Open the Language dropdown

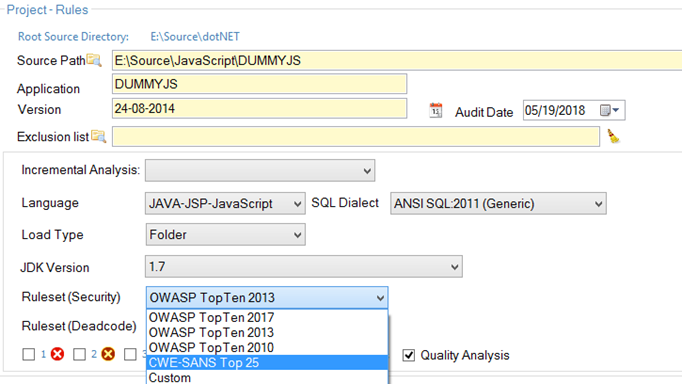(225, 204)
